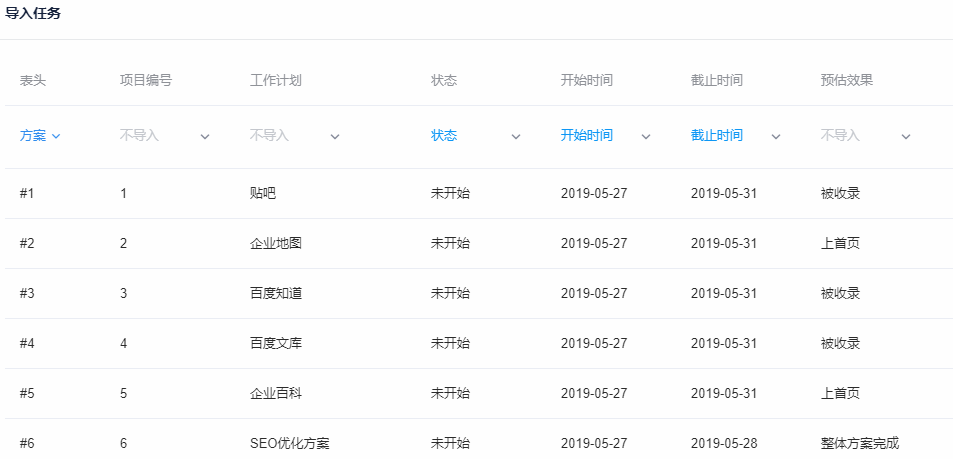The width and height of the screenshot is (953, 459).
Task: Click the 预估效果 column header
Action: pos(847,80)
